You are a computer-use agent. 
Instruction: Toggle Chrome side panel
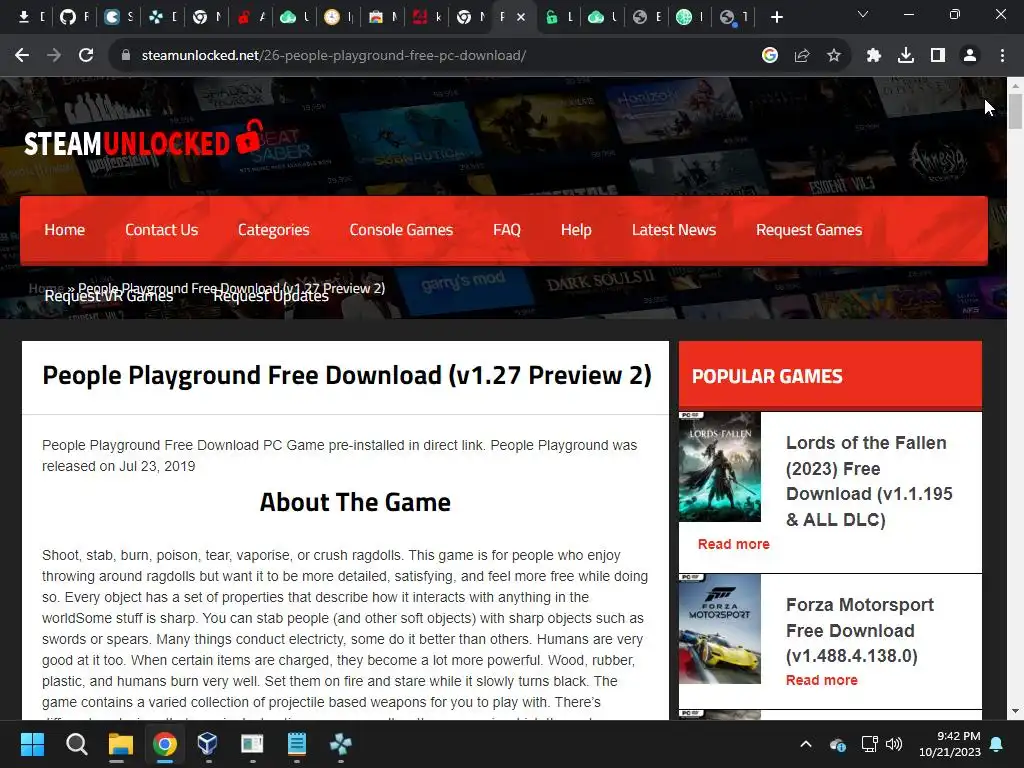pos(938,56)
